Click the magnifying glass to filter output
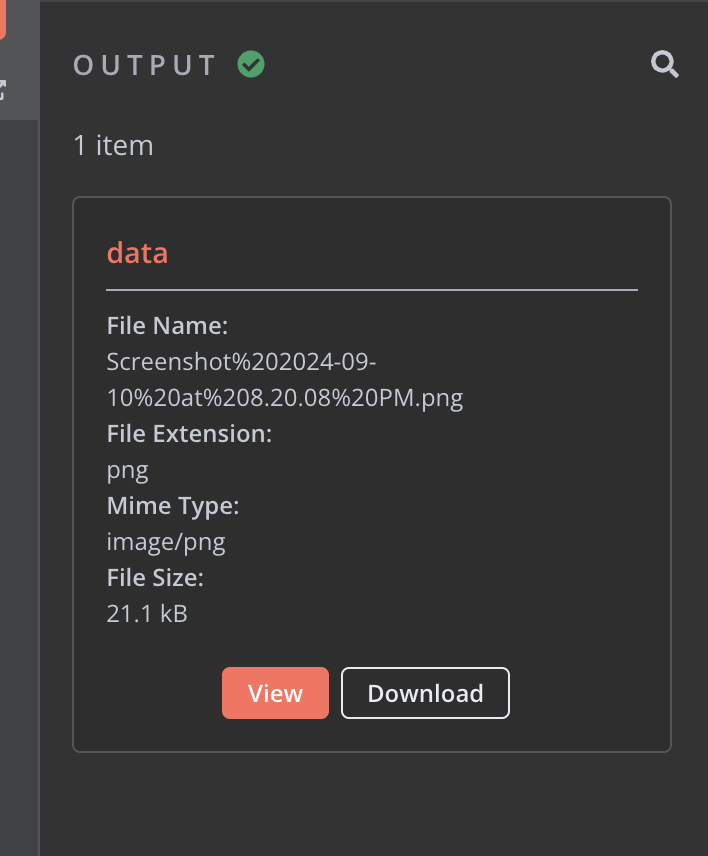708x856 pixels. (x=664, y=64)
